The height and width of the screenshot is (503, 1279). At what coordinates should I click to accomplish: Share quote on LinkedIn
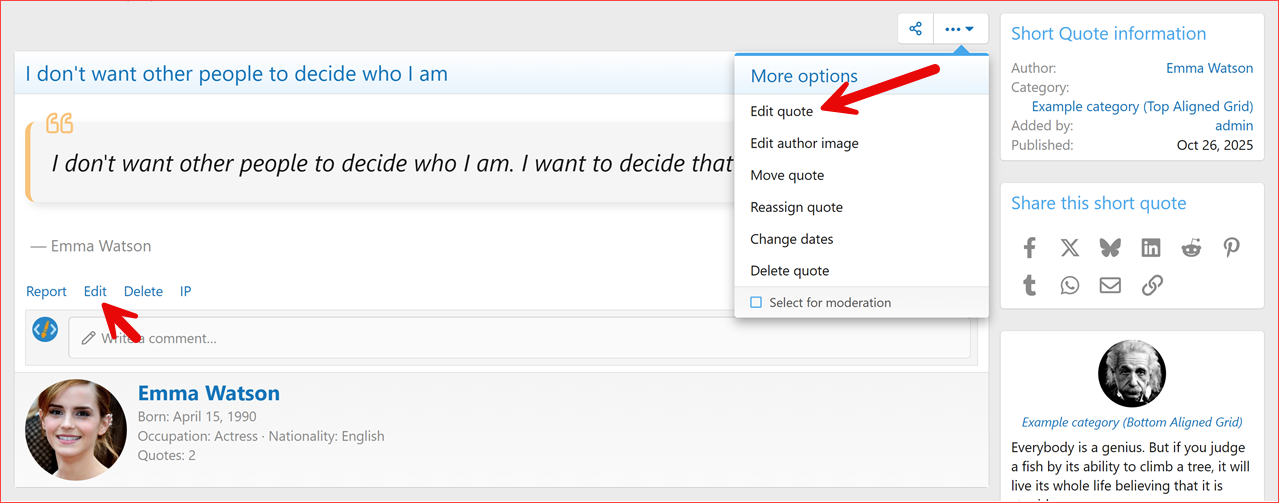pos(1151,248)
